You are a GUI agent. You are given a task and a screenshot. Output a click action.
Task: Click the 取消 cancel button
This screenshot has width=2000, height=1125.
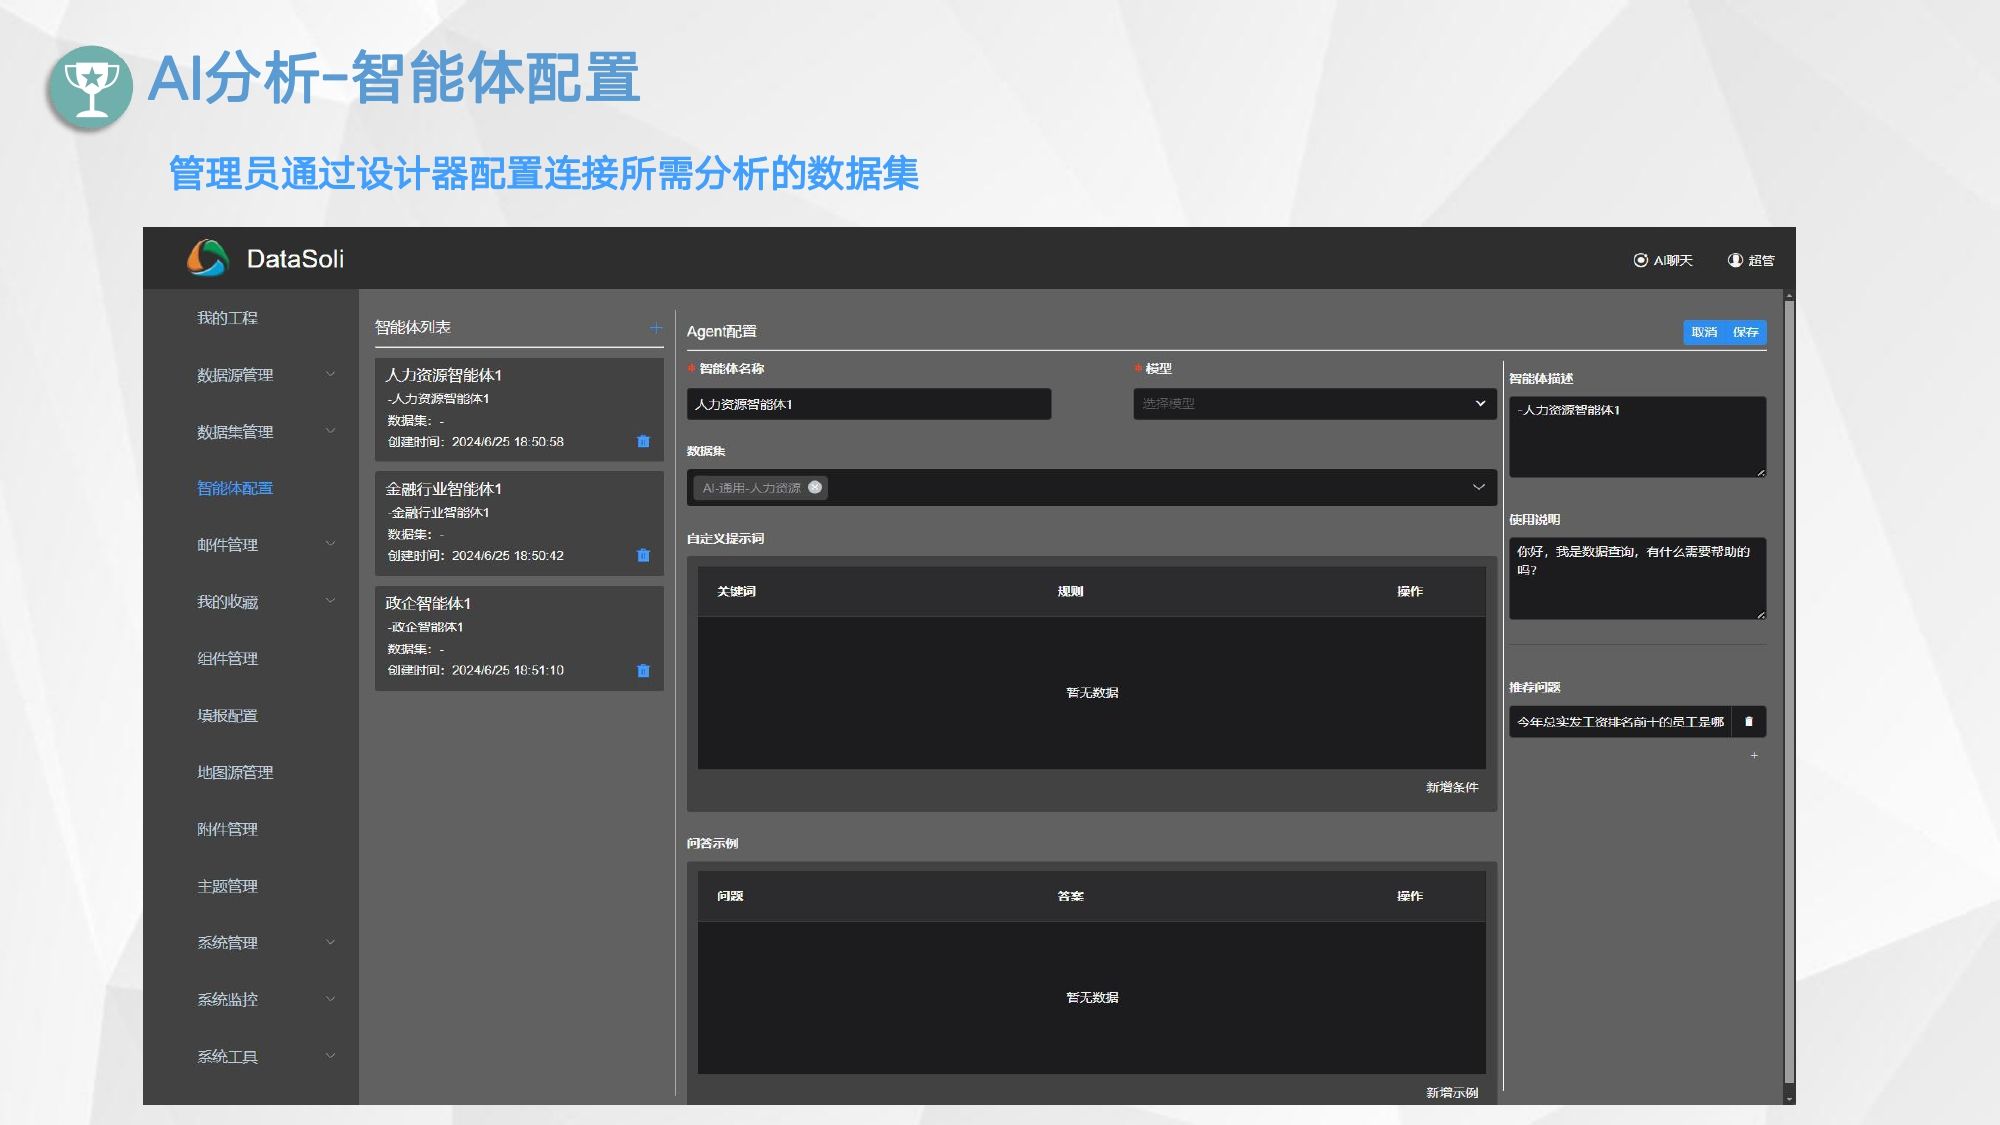pyautogui.click(x=1704, y=332)
